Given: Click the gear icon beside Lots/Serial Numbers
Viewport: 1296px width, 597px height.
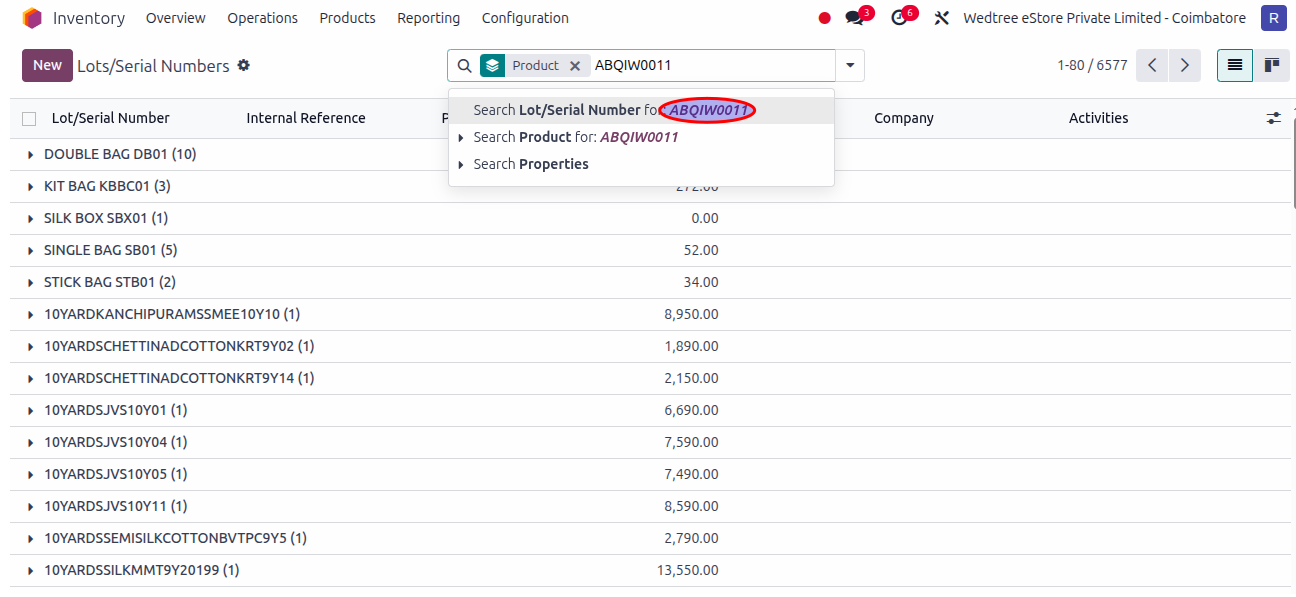Looking at the screenshot, I should pos(243,66).
